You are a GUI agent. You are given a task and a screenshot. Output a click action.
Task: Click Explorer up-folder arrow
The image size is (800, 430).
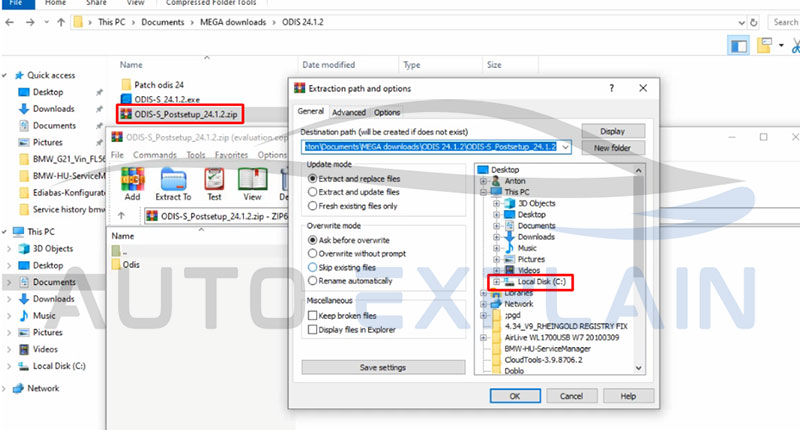tap(61, 22)
